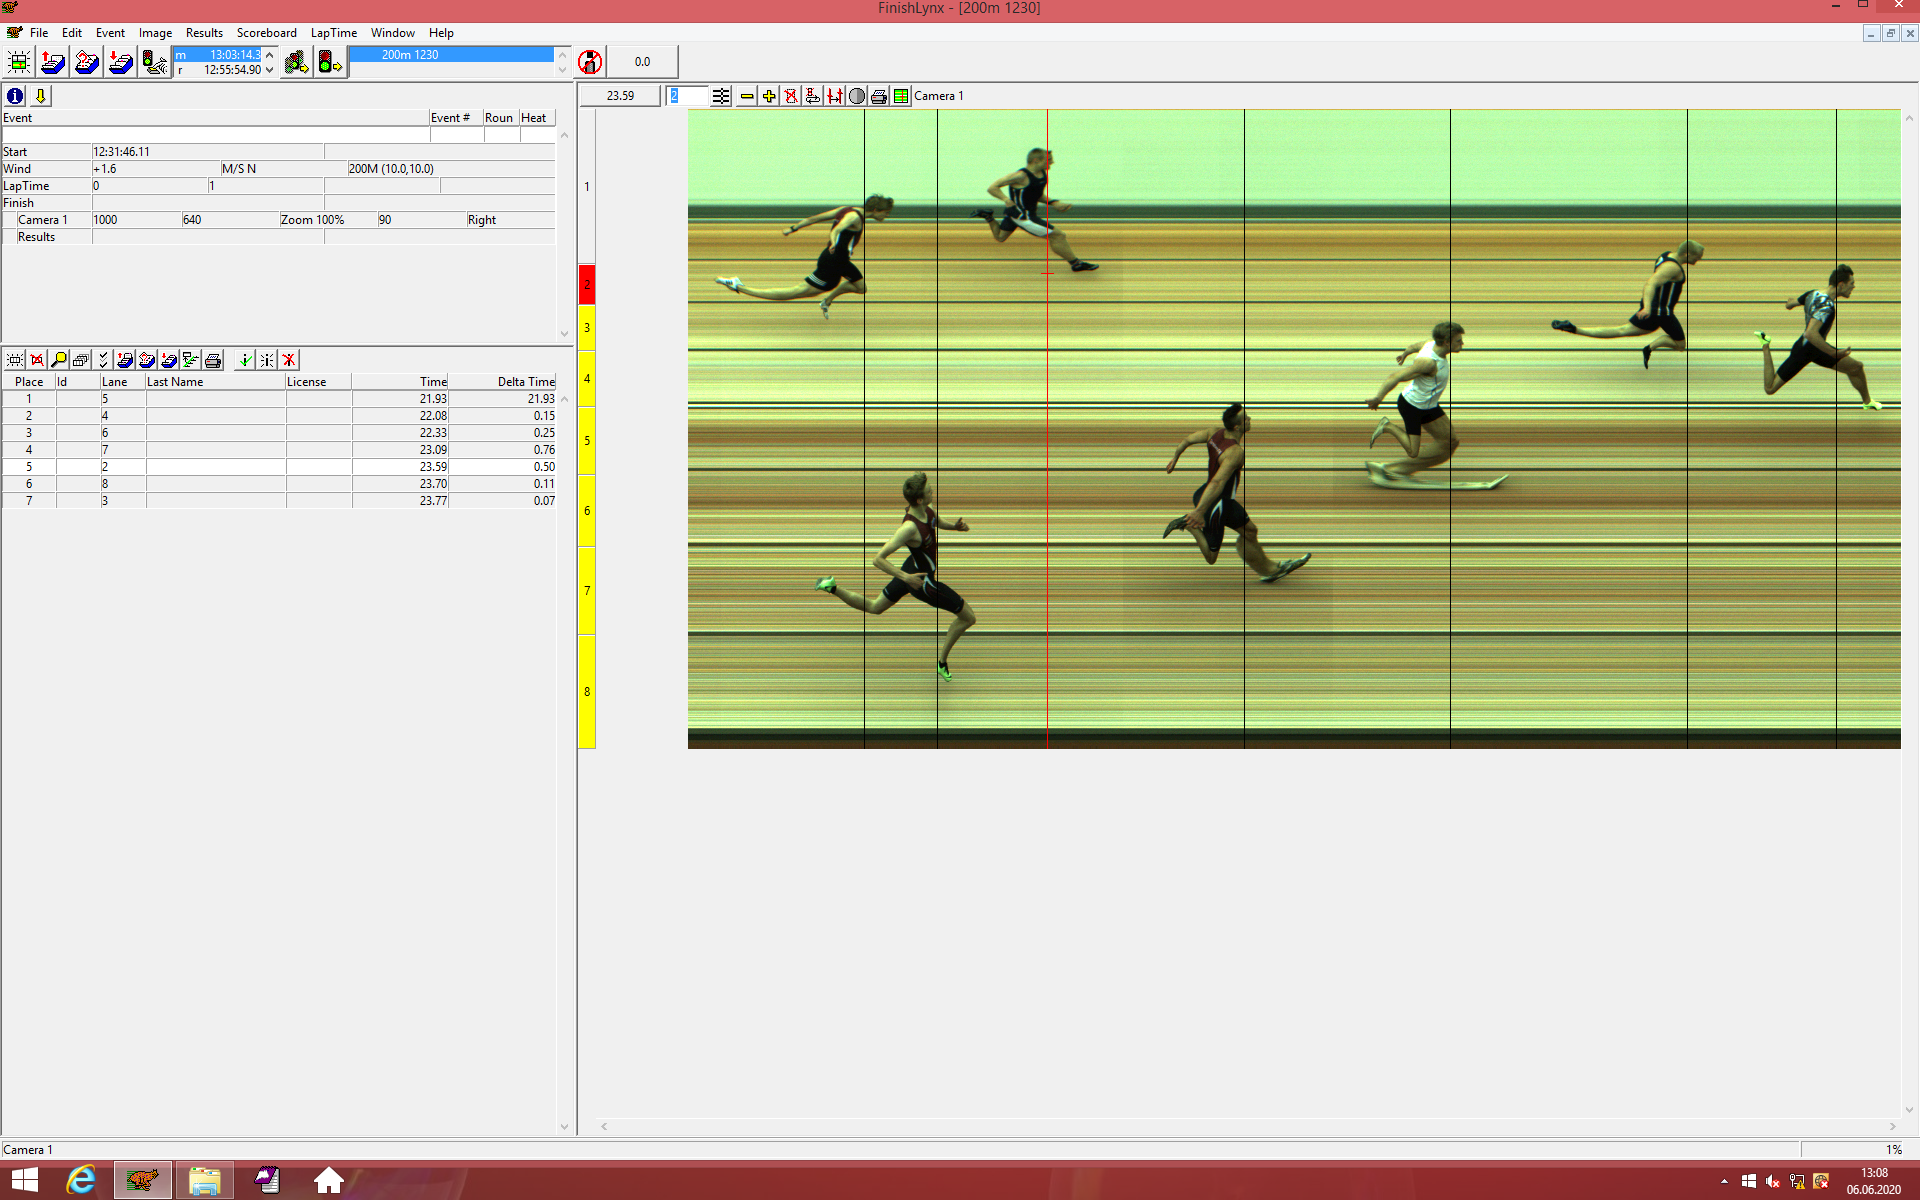Select result time 23.59 in place 5 row
The width and height of the screenshot is (1920, 1200).
(x=400, y=467)
